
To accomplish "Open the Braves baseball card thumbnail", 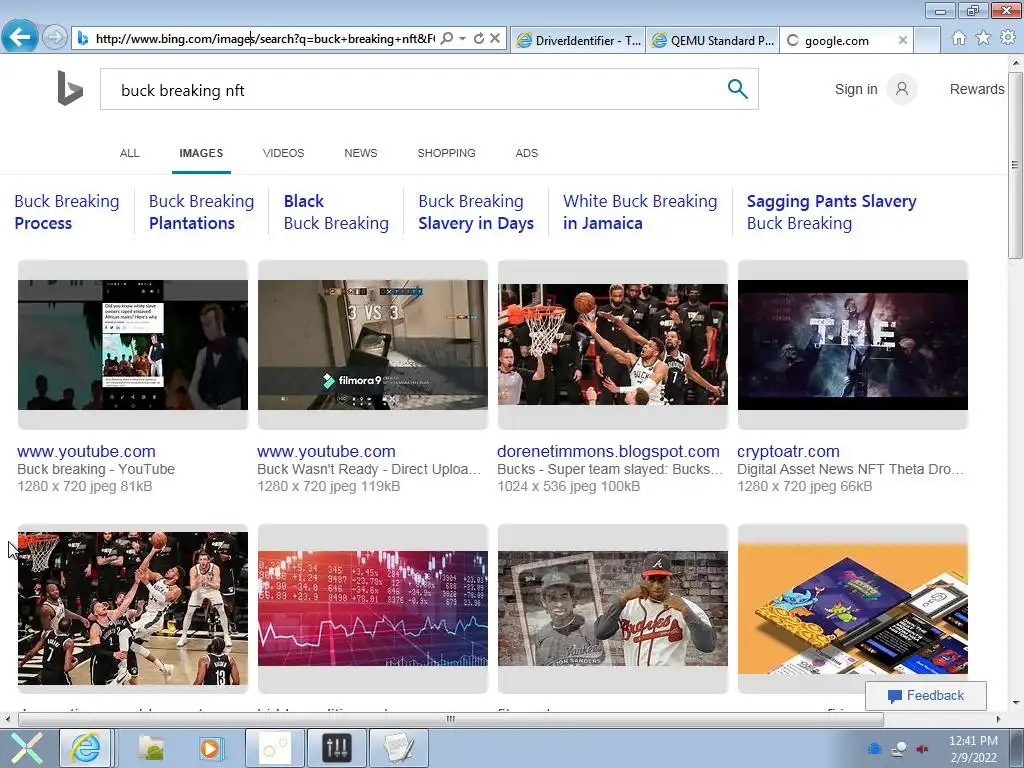I will pos(613,609).
